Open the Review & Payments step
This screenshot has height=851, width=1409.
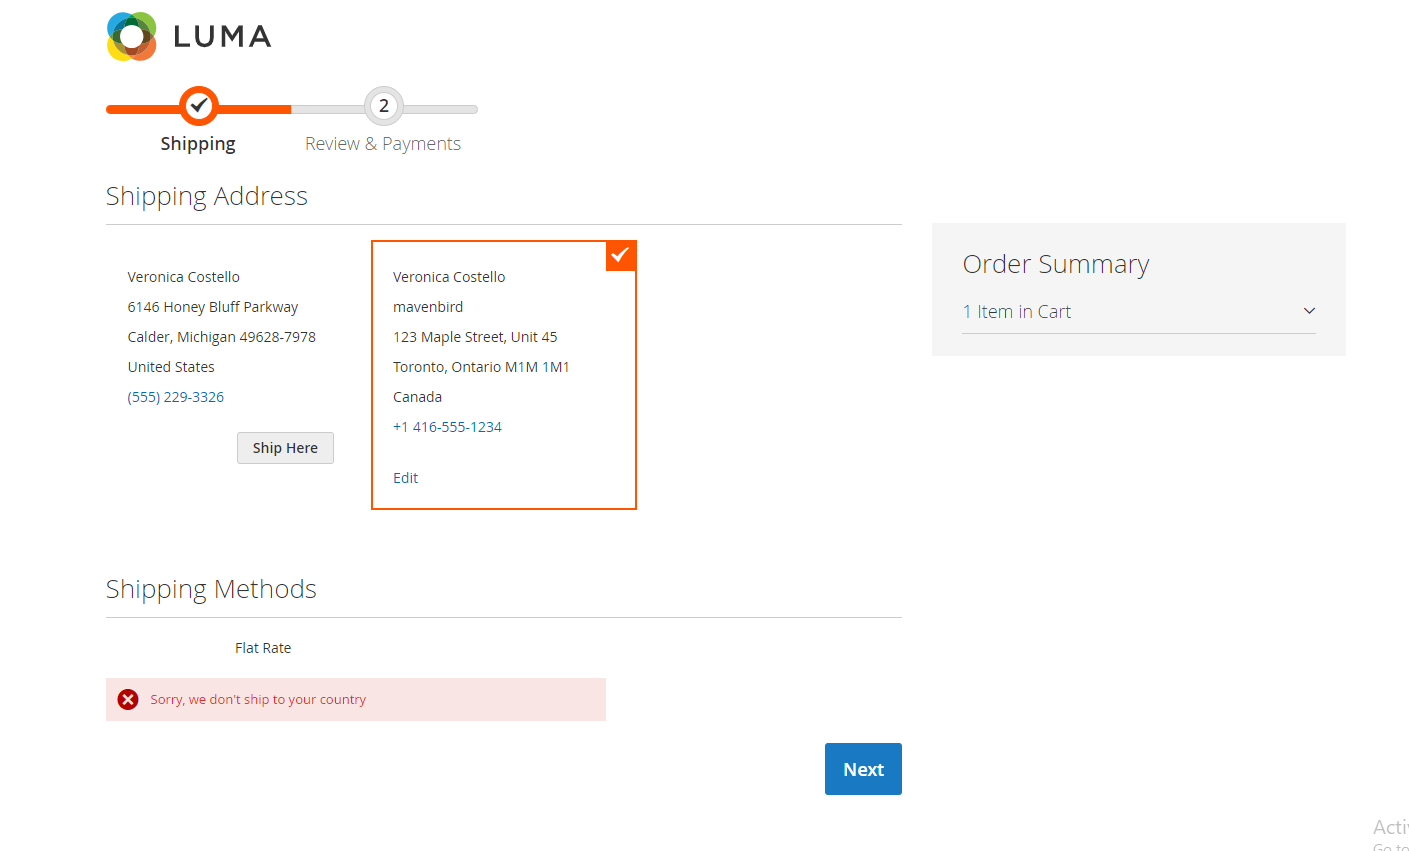tap(383, 144)
